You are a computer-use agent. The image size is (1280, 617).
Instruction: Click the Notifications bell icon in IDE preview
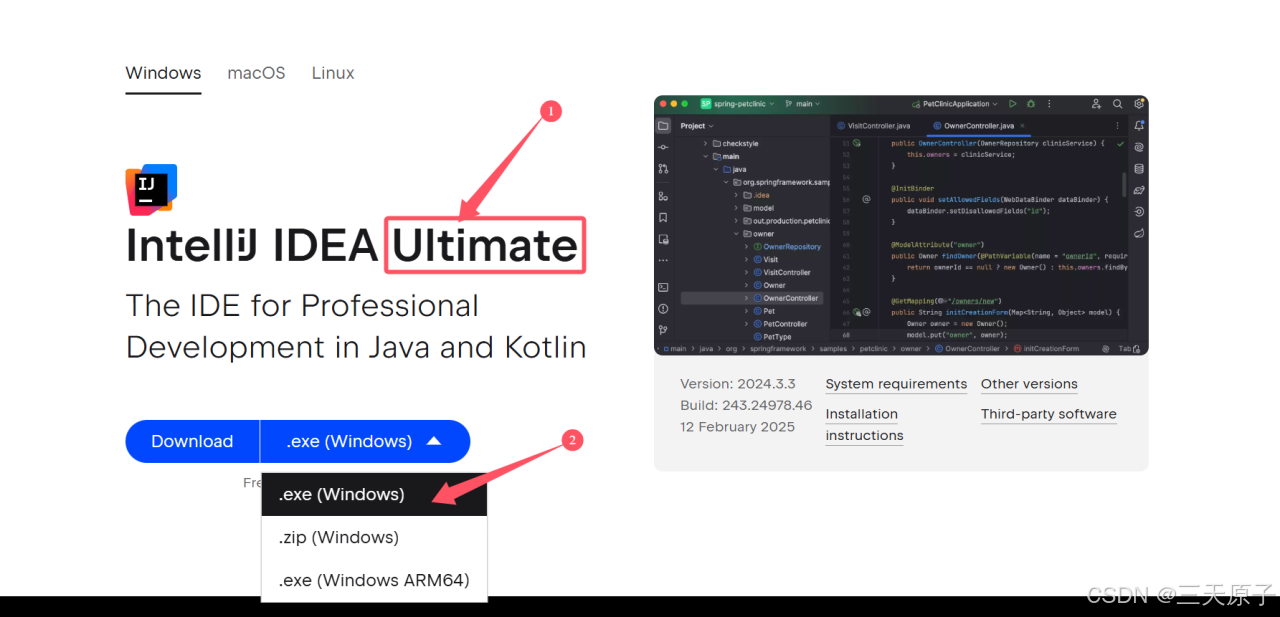click(1139, 126)
